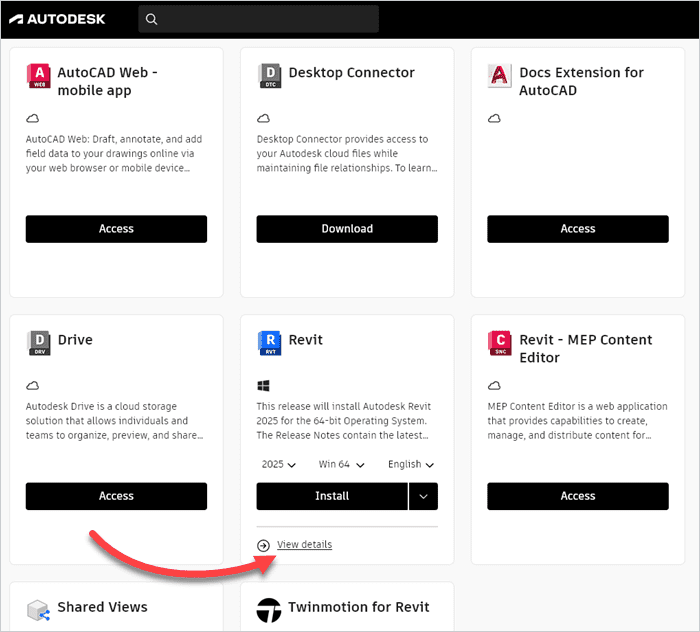Click the Revit product icon
Viewport: 700px width, 632px height.
click(x=270, y=343)
